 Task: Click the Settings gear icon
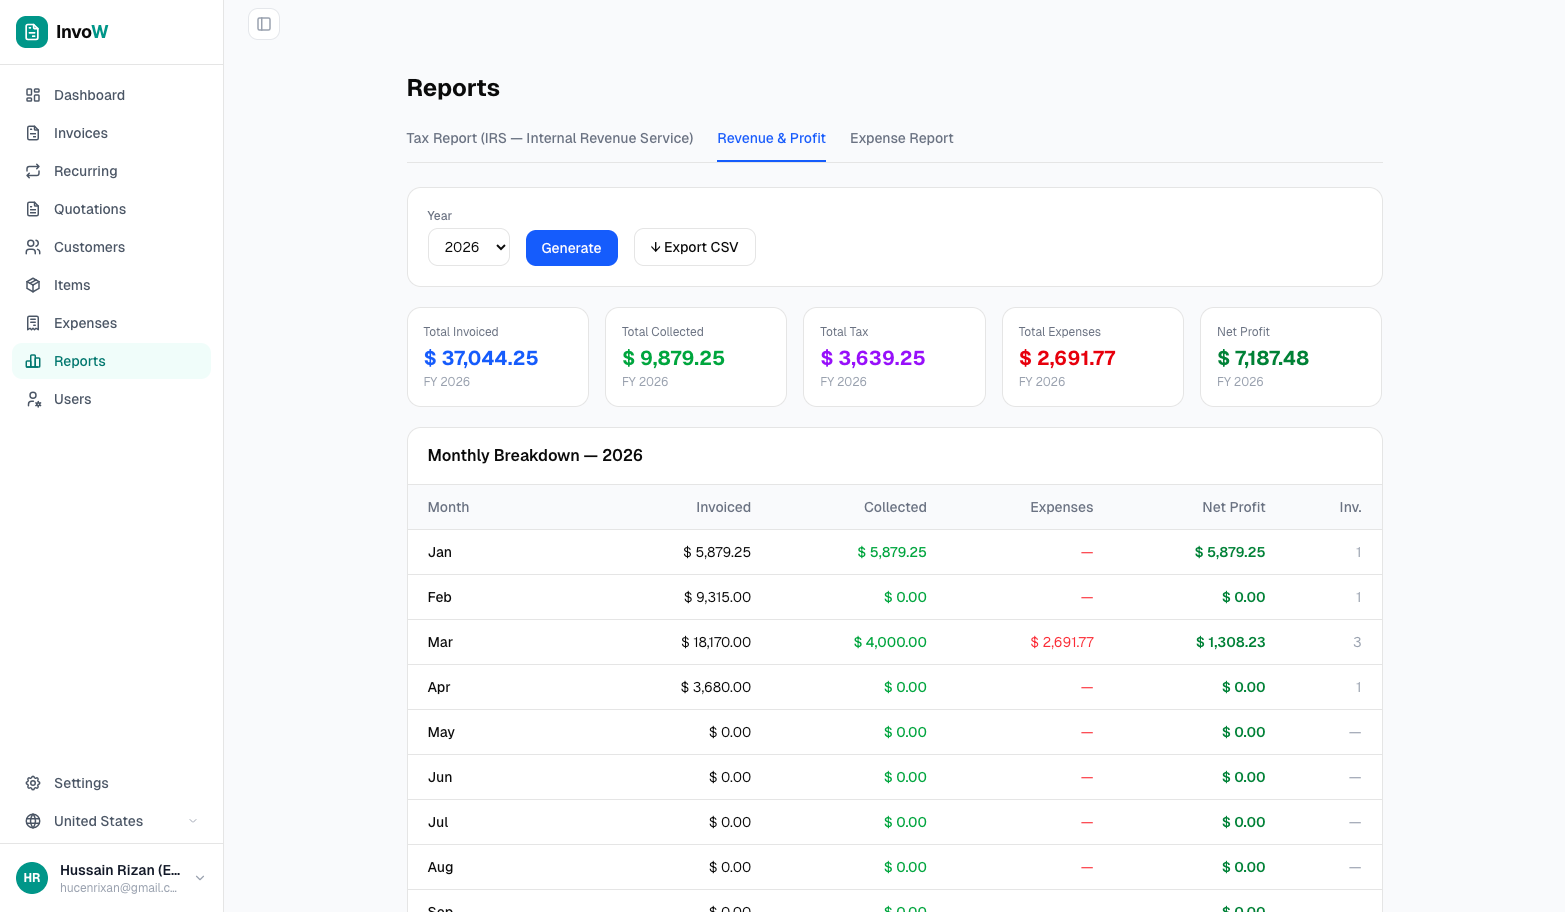[x=33, y=783]
